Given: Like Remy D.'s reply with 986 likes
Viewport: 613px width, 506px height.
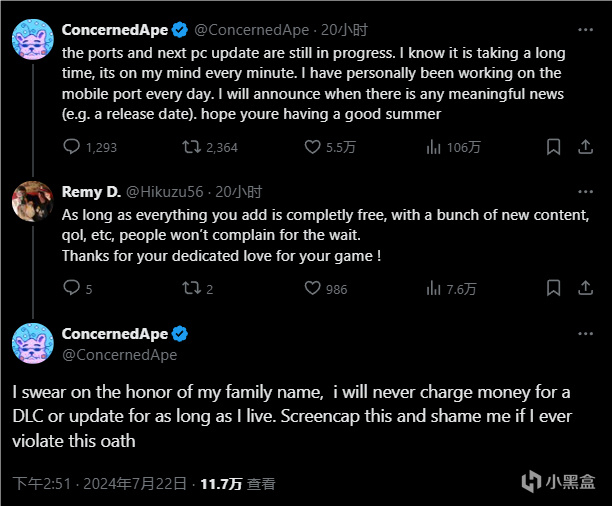Looking at the screenshot, I should [313, 289].
